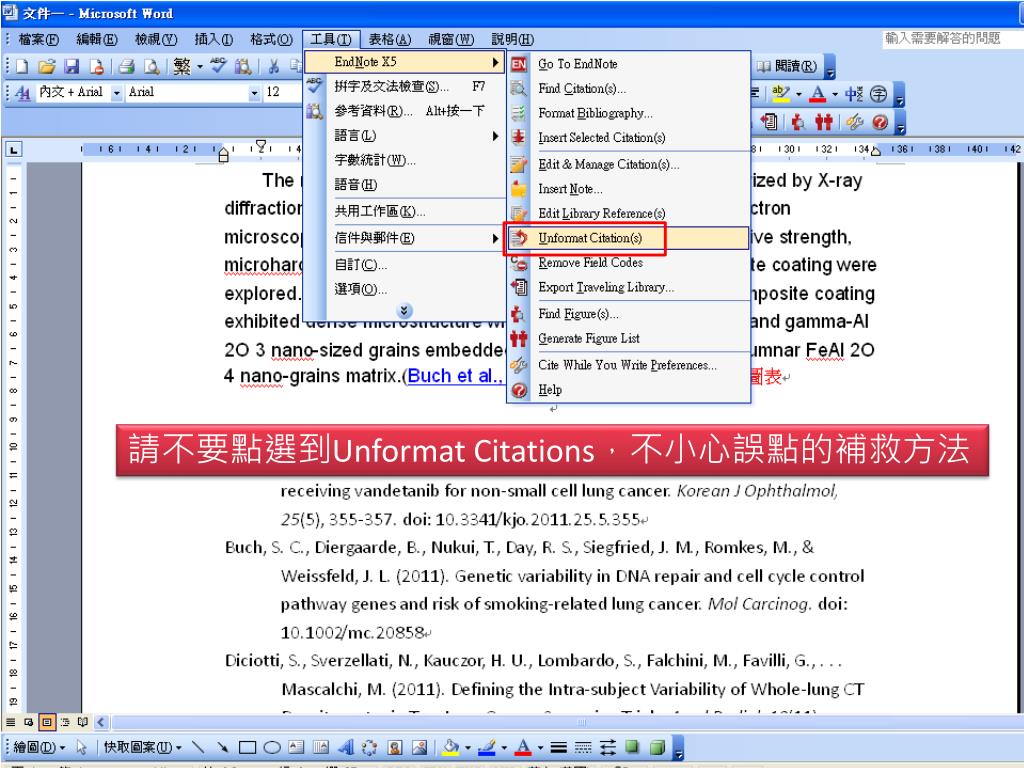The height and width of the screenshot is (768, 1024).
Task: Print the document via printer icon
Action: tap(127, 66)
